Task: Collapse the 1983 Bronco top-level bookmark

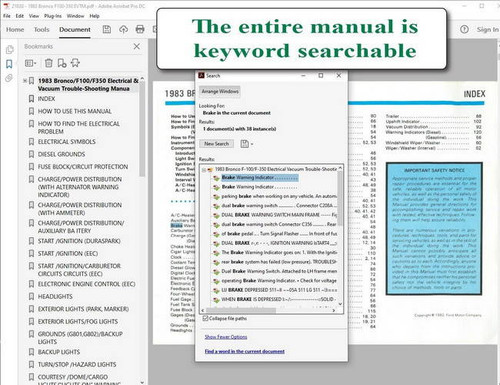Action: 25,81
